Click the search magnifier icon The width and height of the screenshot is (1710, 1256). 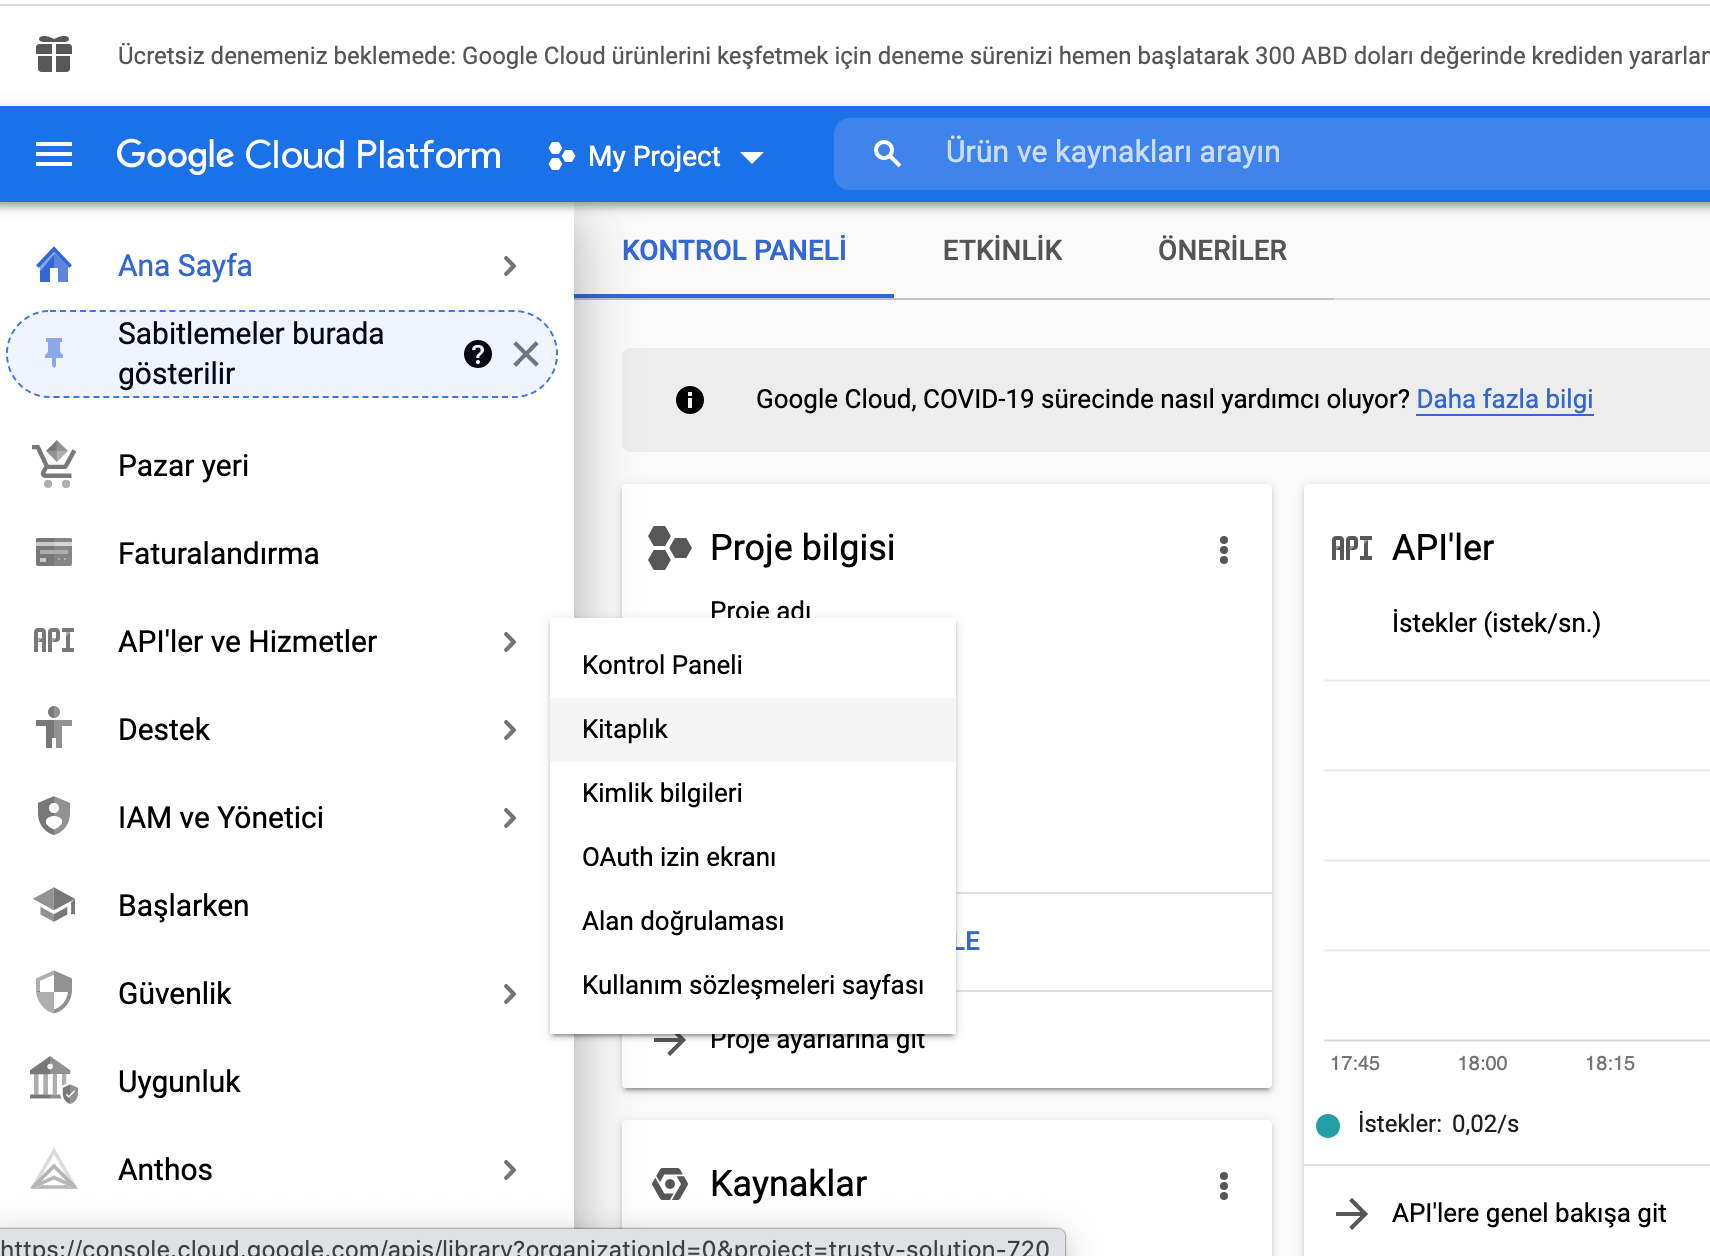coord(886,153)
